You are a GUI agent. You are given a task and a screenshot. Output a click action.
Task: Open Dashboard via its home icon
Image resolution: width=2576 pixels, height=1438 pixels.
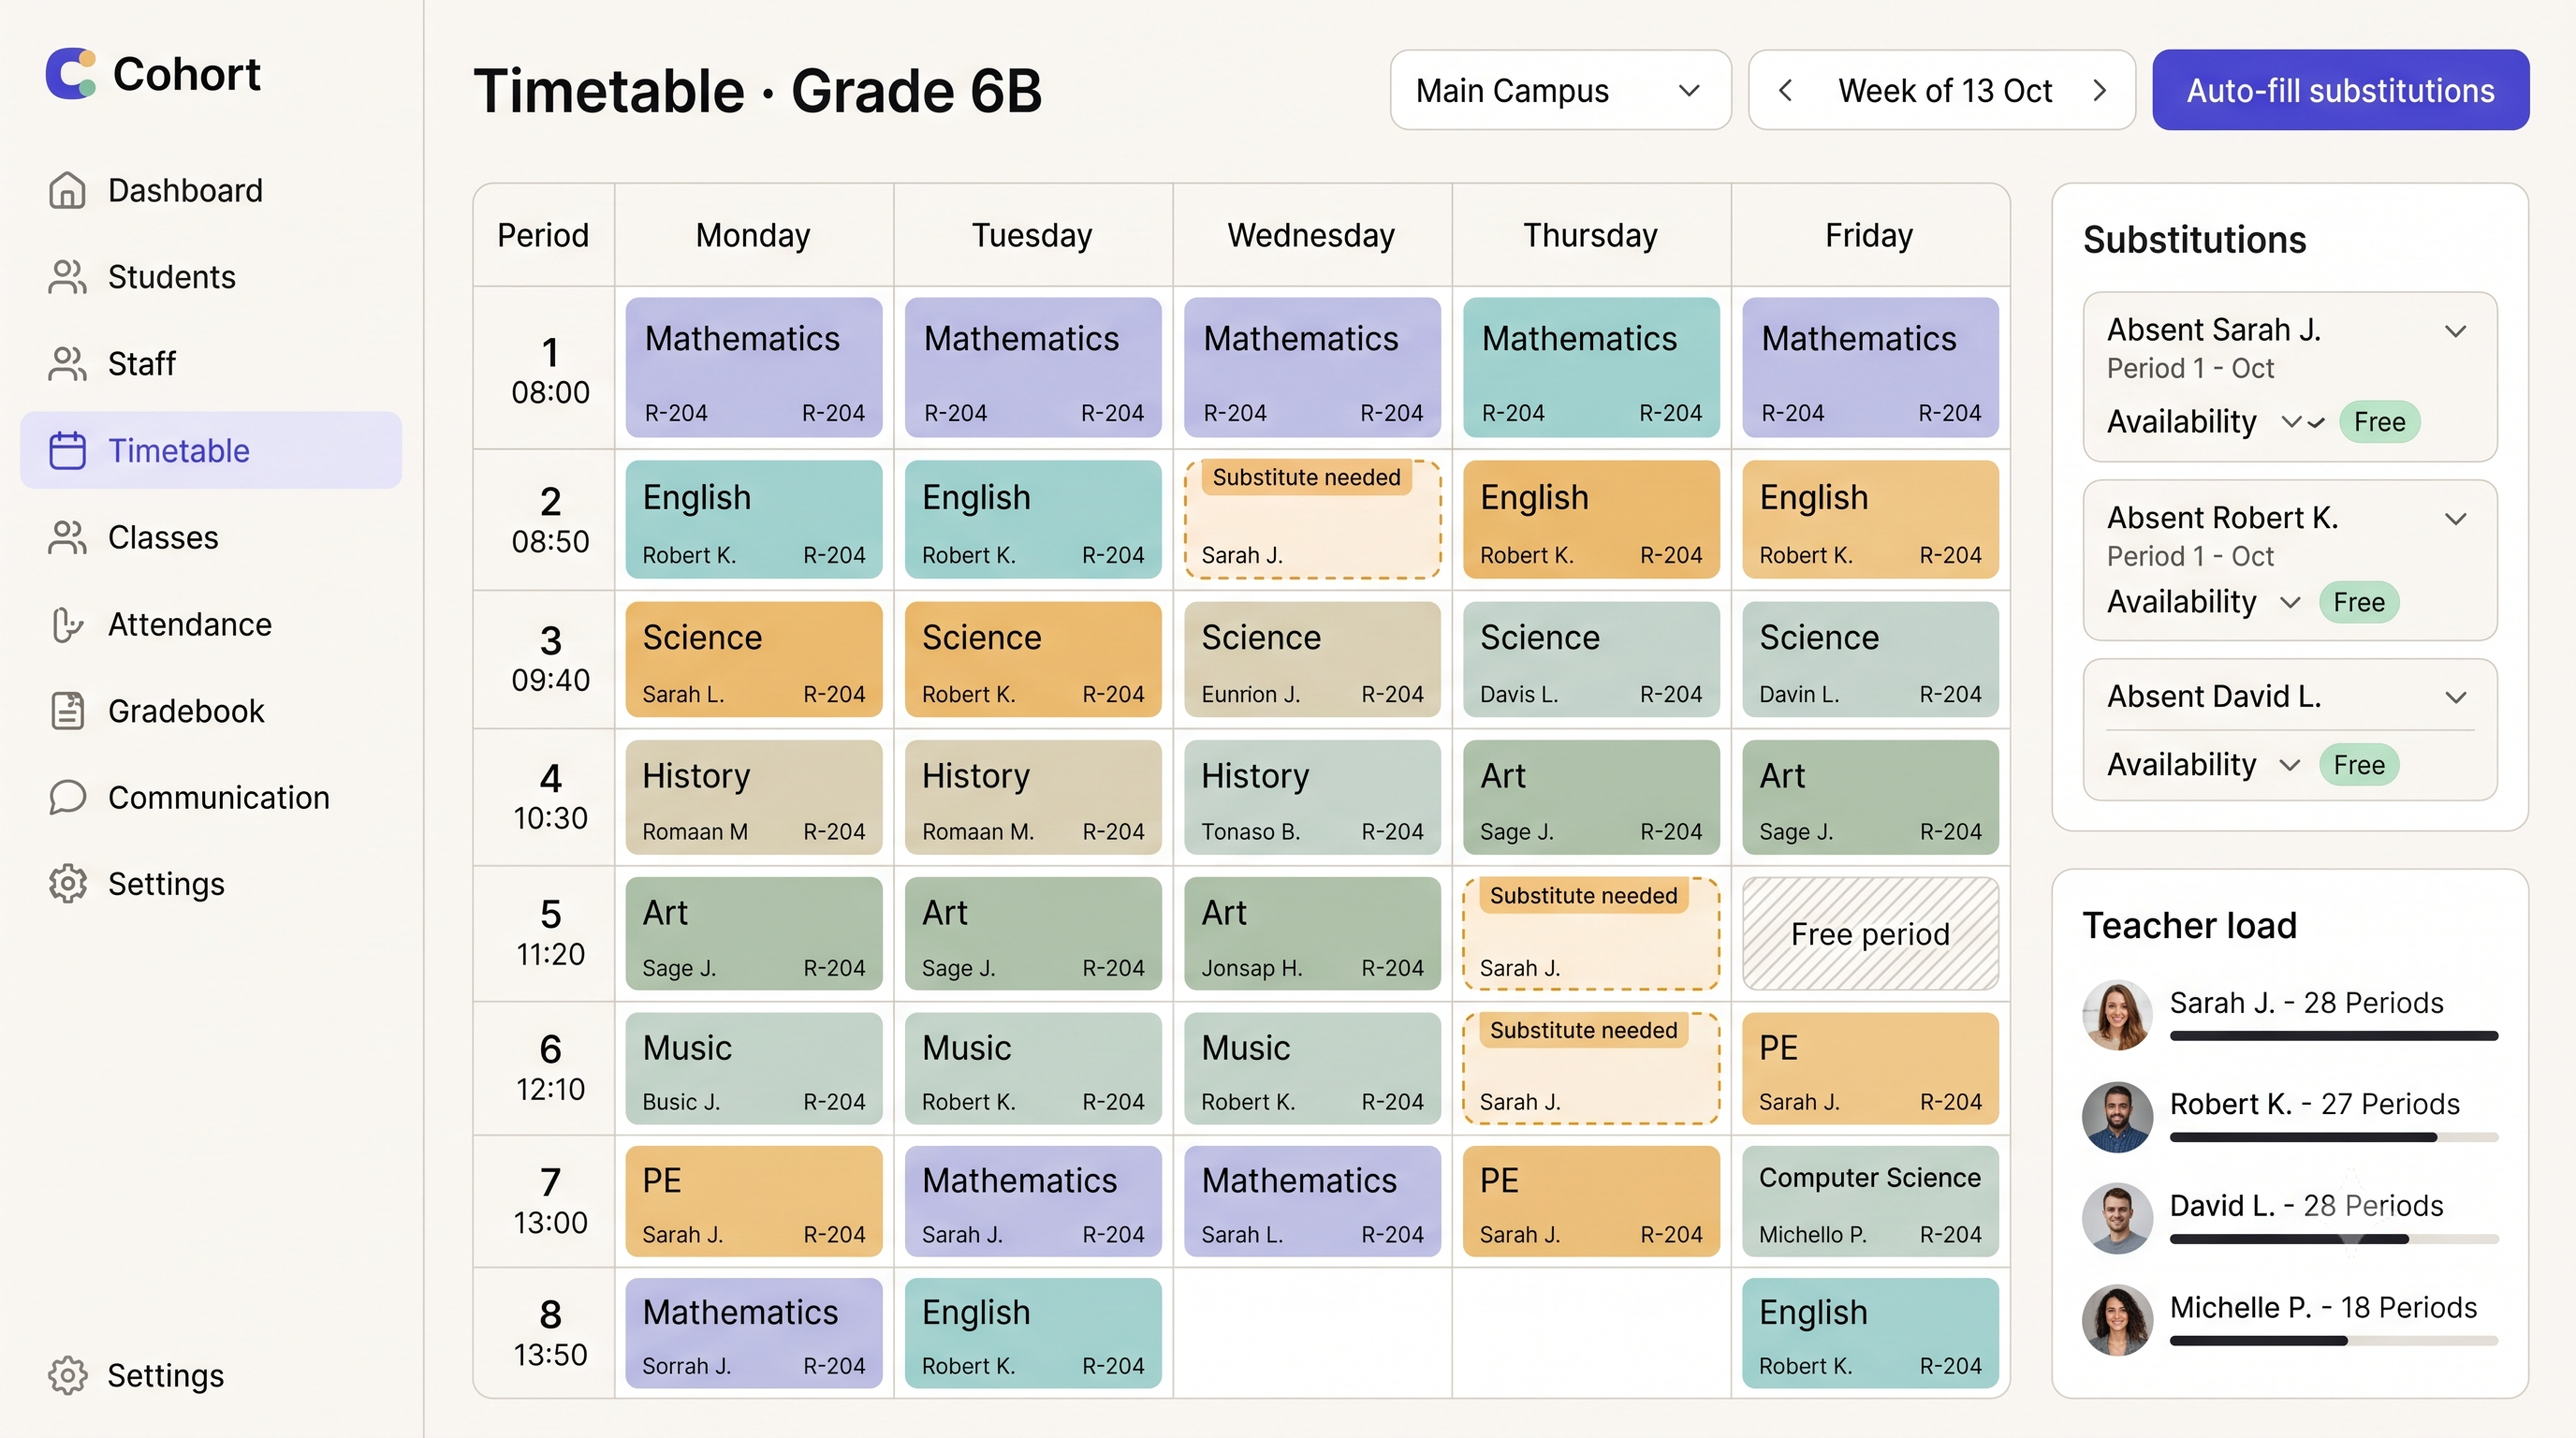[67, 190]
